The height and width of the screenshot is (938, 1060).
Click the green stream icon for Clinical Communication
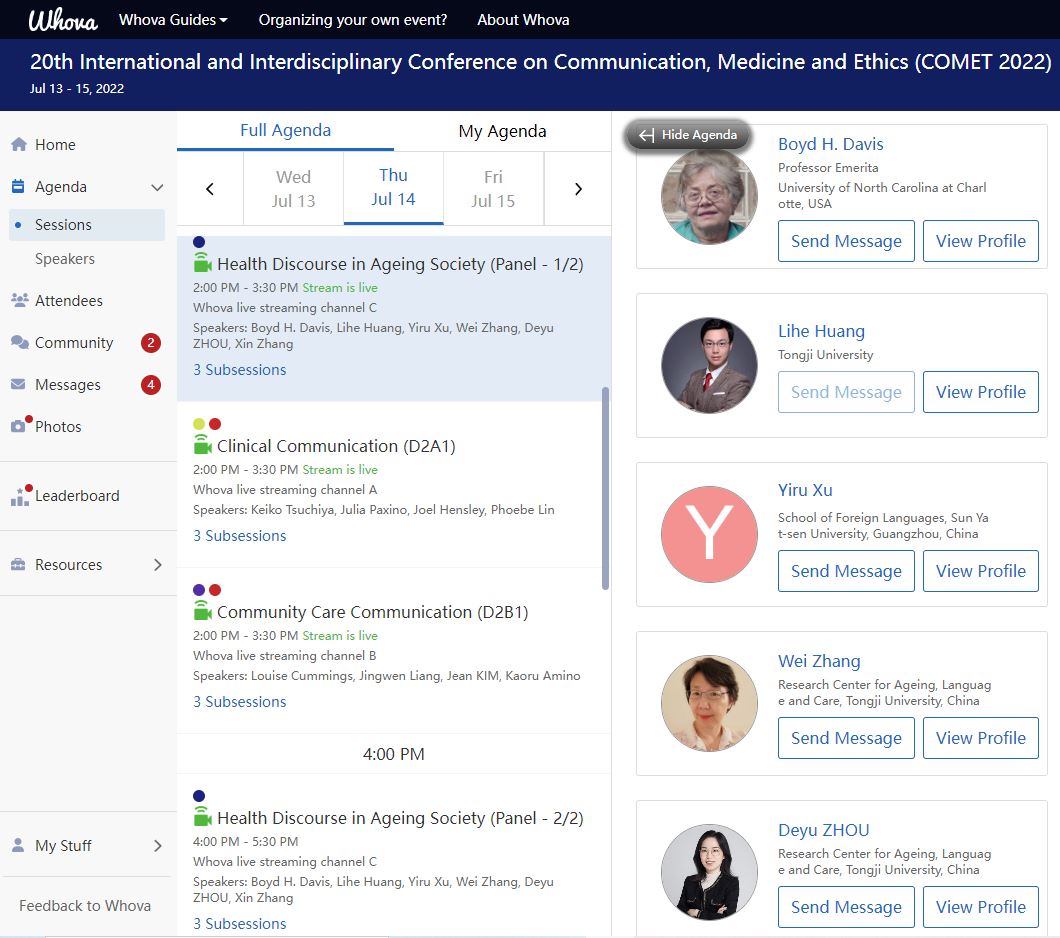pyautogui.click(x=202, y=446)
